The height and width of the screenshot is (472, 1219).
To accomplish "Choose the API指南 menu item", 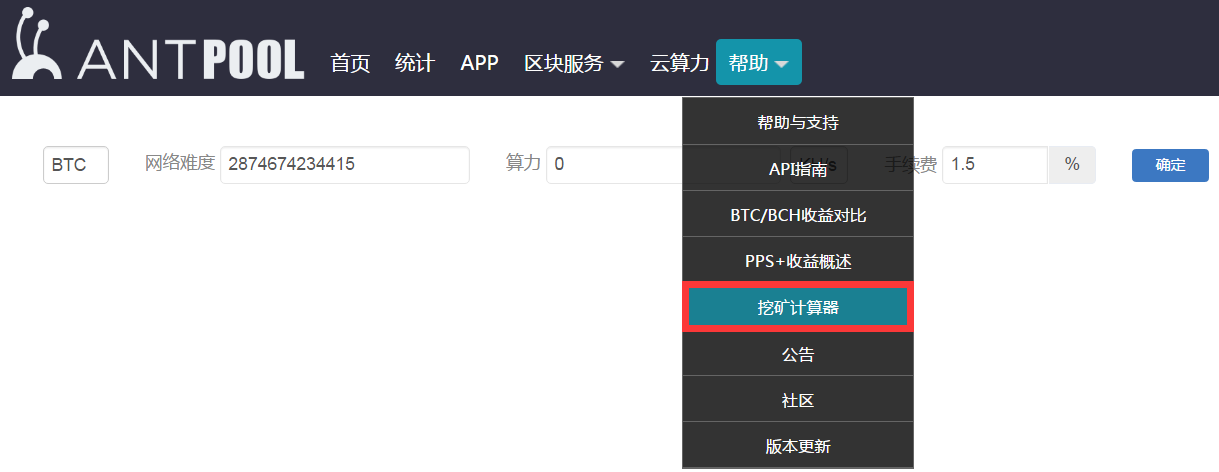I will point(797,170).
